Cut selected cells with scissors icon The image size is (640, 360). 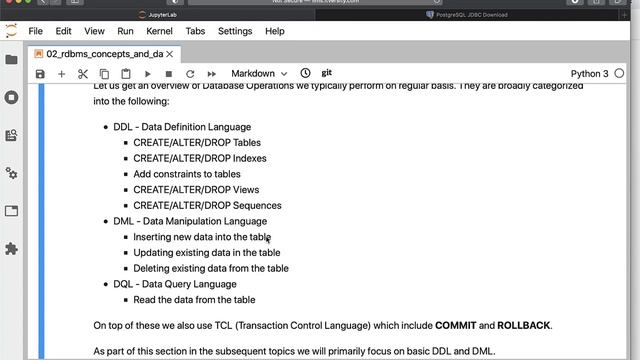83,74
